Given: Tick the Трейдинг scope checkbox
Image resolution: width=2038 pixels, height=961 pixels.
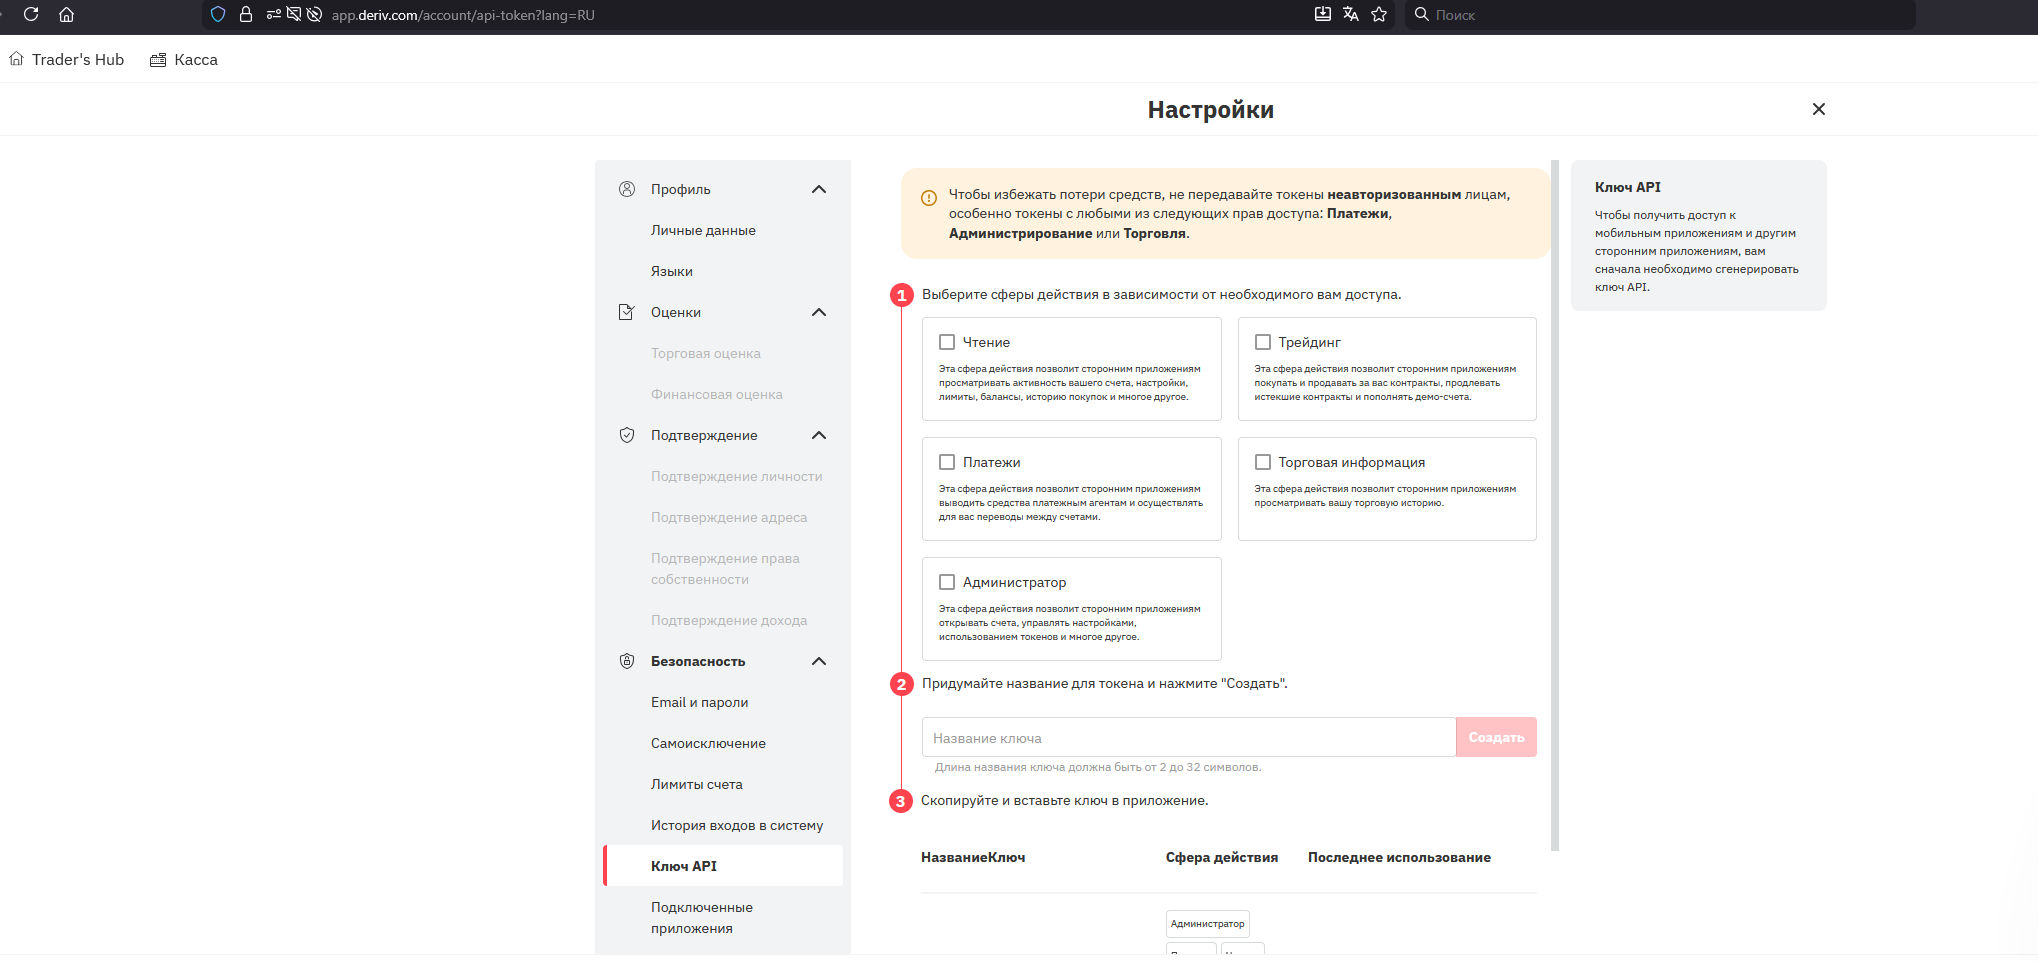Looking at the screenshot, I should (x=1263, y=342).
